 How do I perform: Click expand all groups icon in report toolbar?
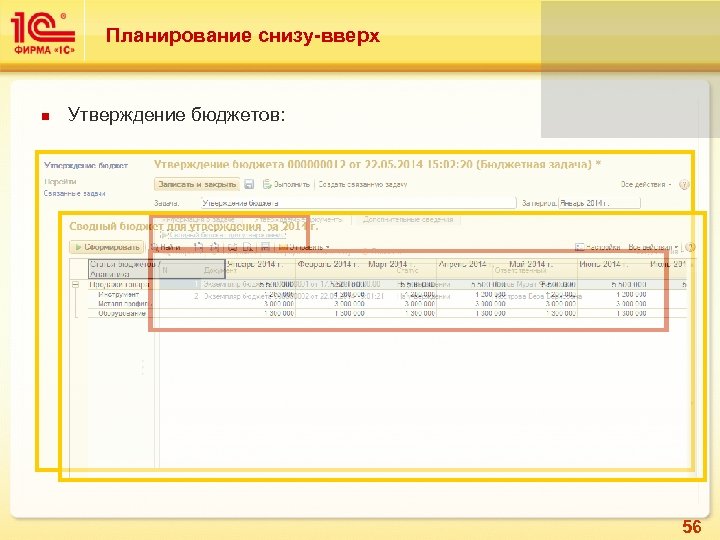pyautogui.click(x=198, y=248)
